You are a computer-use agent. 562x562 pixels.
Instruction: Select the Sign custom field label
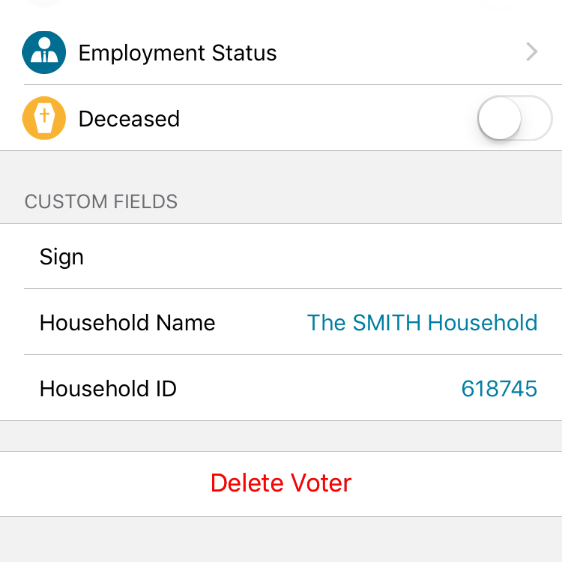[62, 257]
